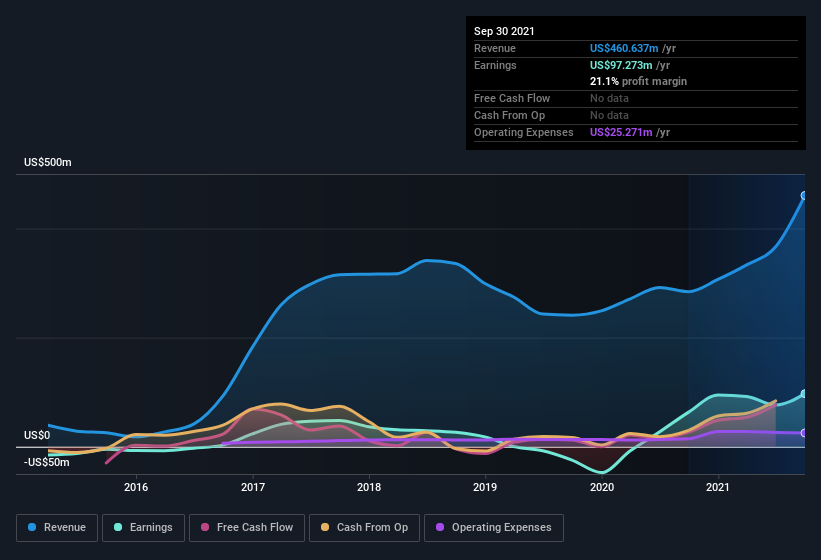
Task: Click the 2016 x-axis label
Action: pos(136,487)
